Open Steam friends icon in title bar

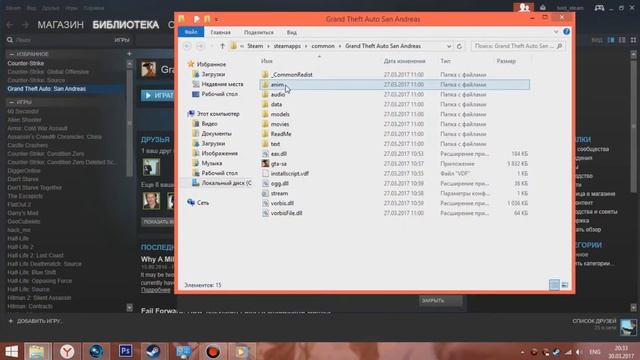(x=524, y=8)
